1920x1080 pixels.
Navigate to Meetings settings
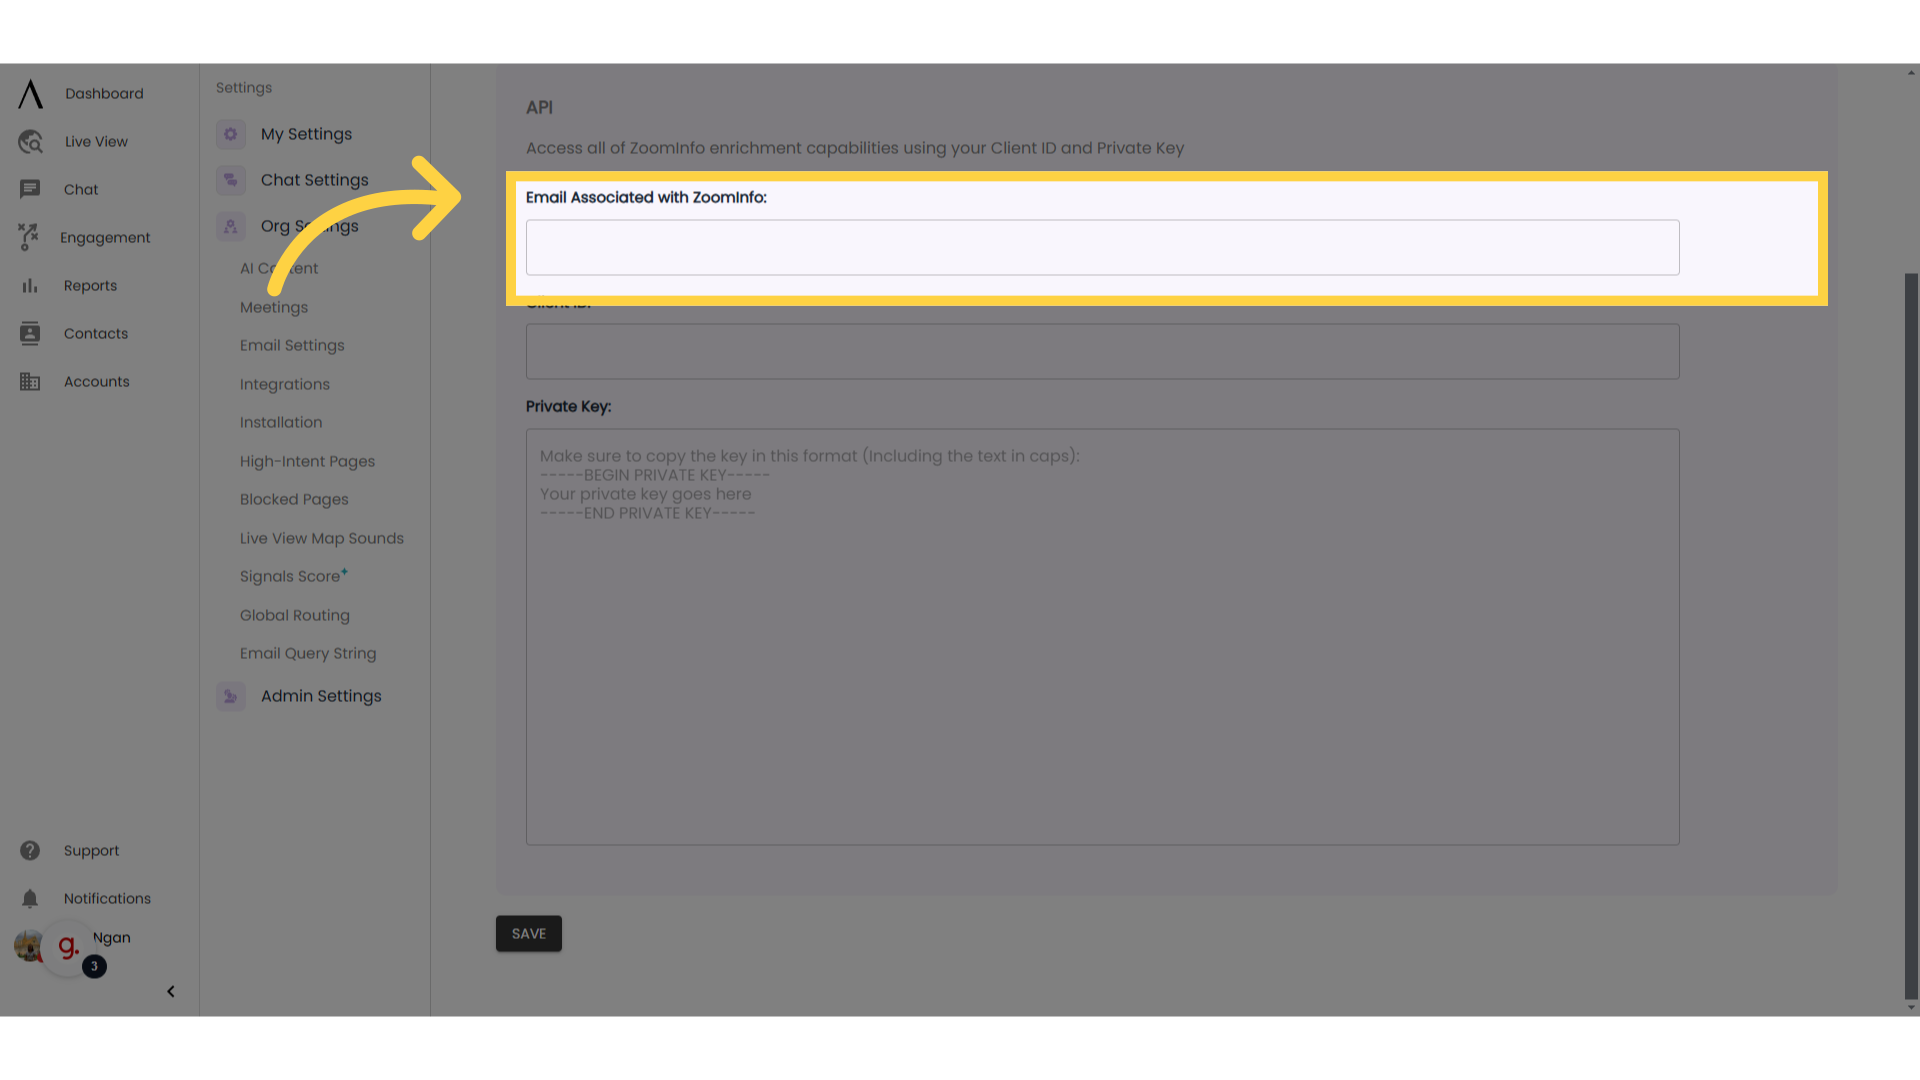(x=273, y=306)
